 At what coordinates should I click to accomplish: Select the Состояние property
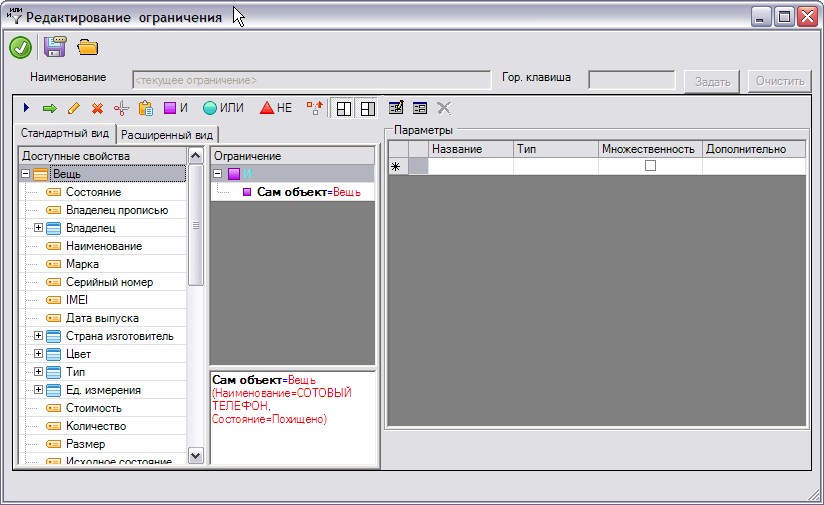(x=94, y=192)
